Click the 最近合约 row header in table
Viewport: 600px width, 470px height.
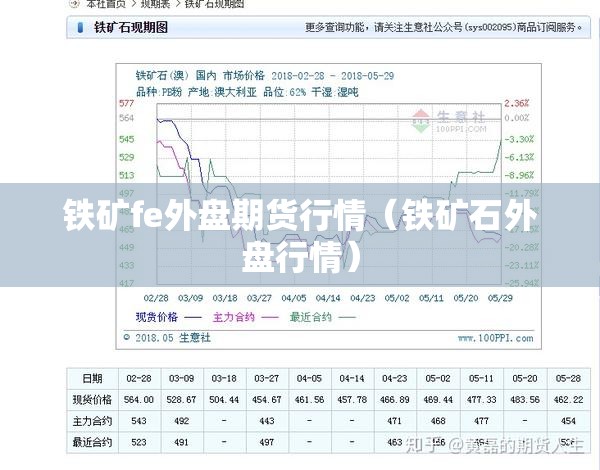(x=92, y=442)
